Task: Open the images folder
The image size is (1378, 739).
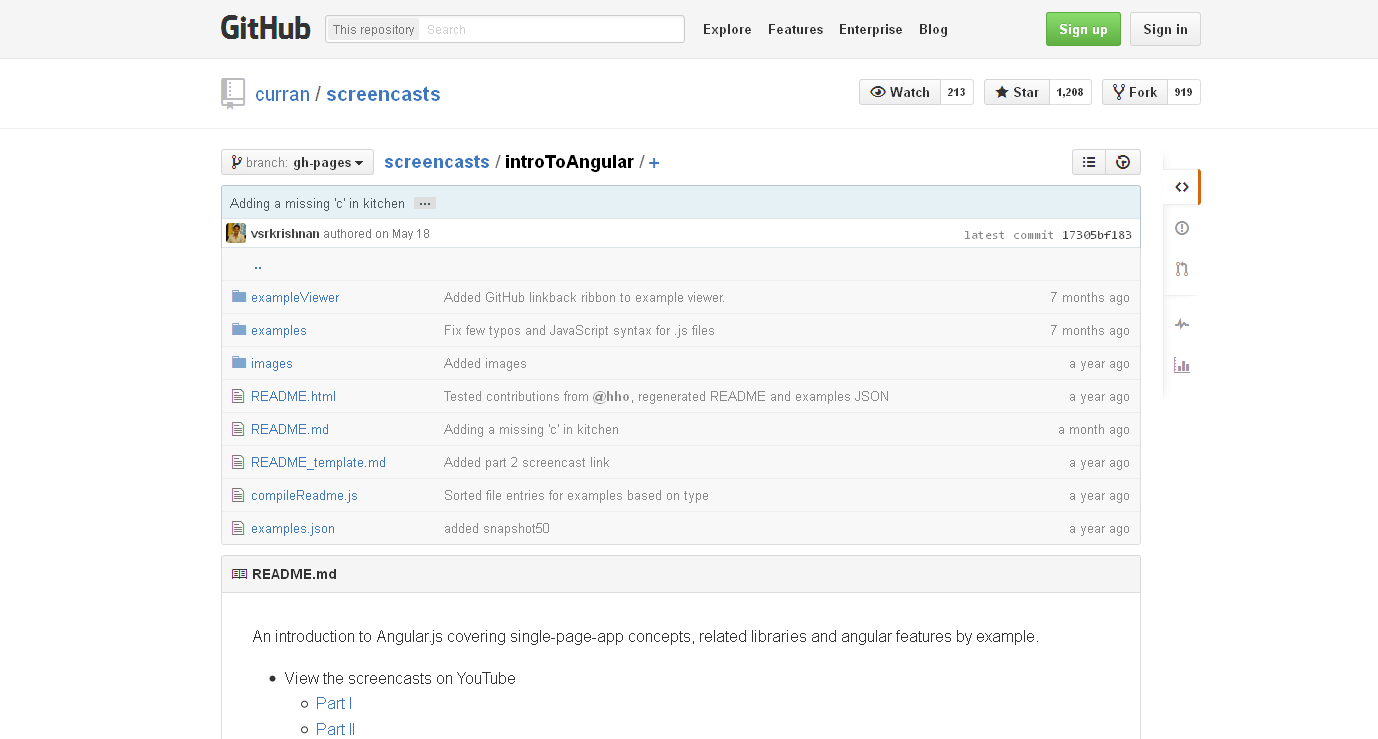Action: (x=272, y=363)
